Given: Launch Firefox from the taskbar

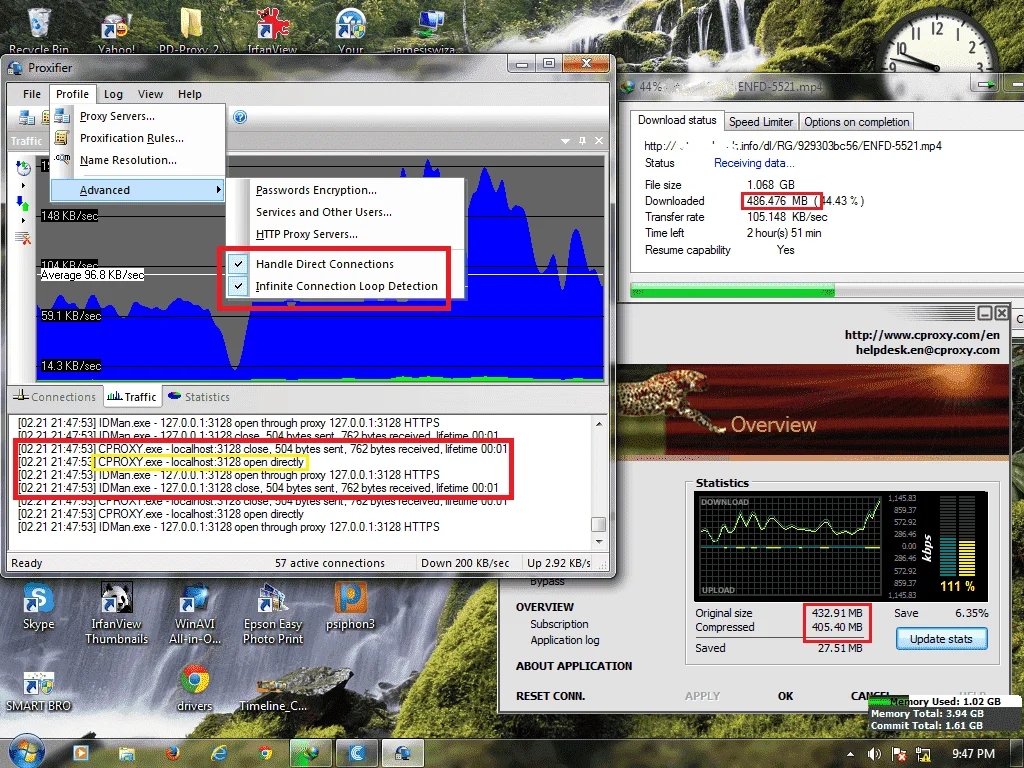Looking at the screenshot, I should (172, 754).
